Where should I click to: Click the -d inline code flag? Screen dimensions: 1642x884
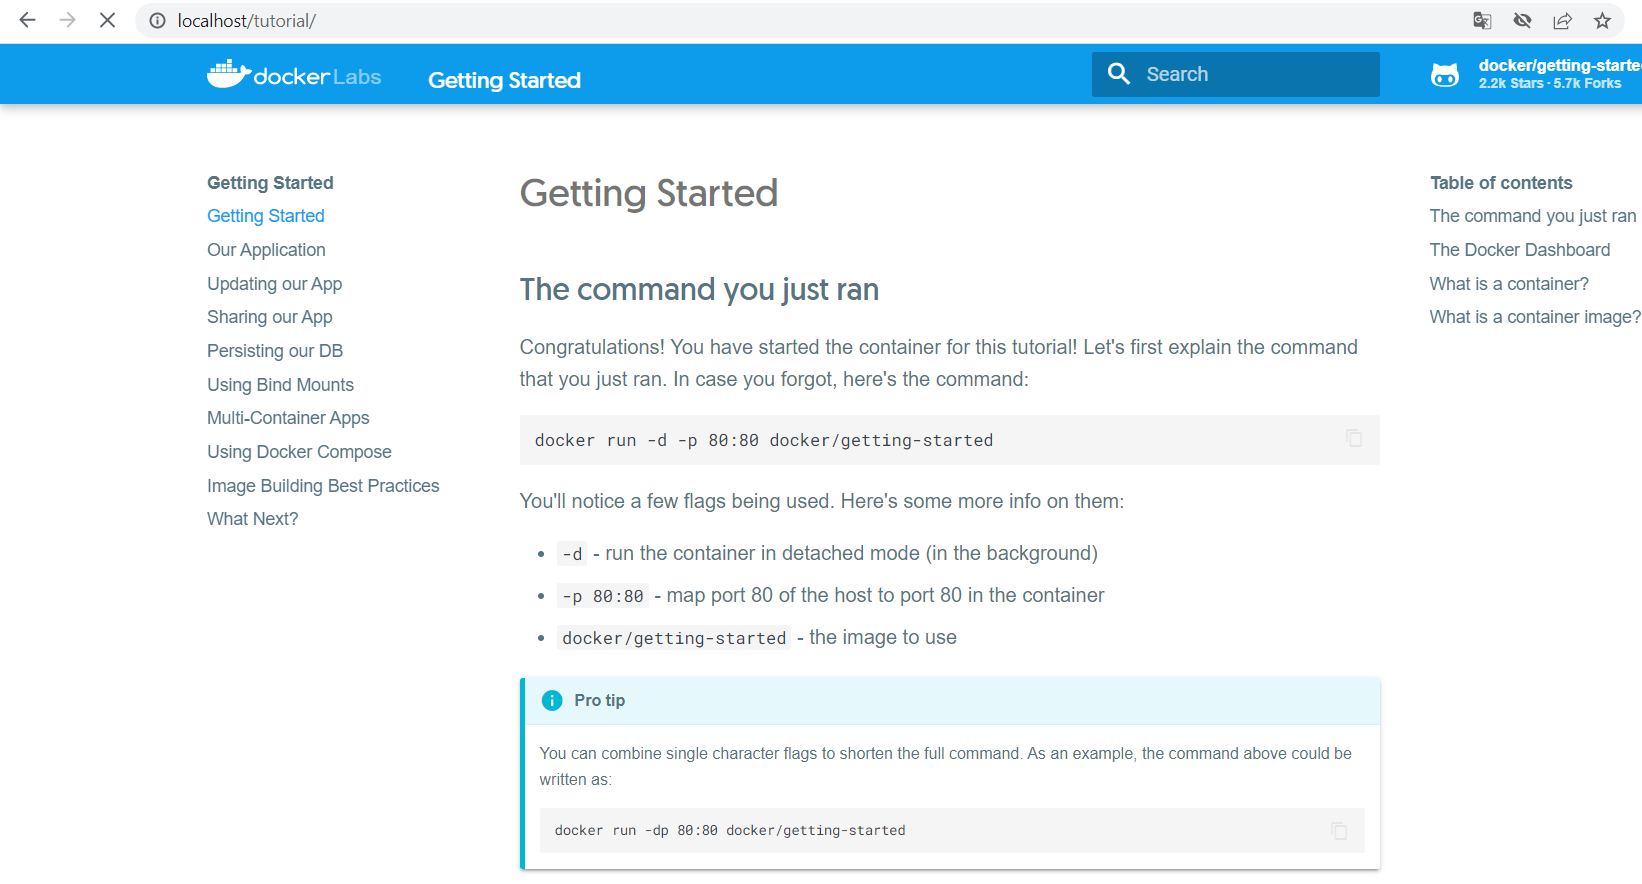coord(572,554)
